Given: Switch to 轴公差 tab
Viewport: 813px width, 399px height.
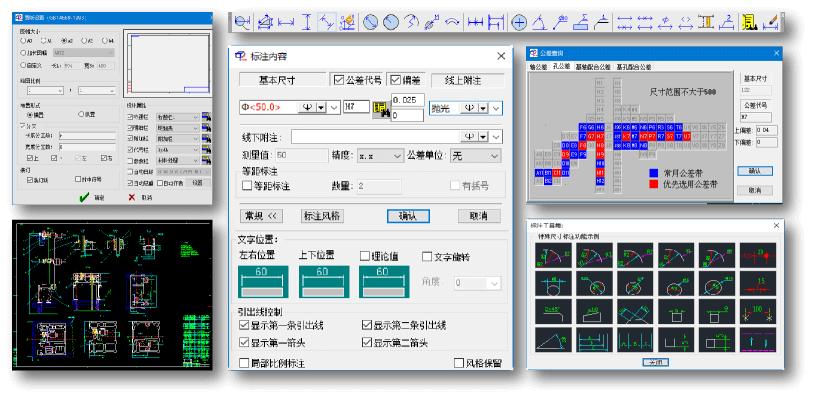Looking at the screenshot, I should pos(538,66).
